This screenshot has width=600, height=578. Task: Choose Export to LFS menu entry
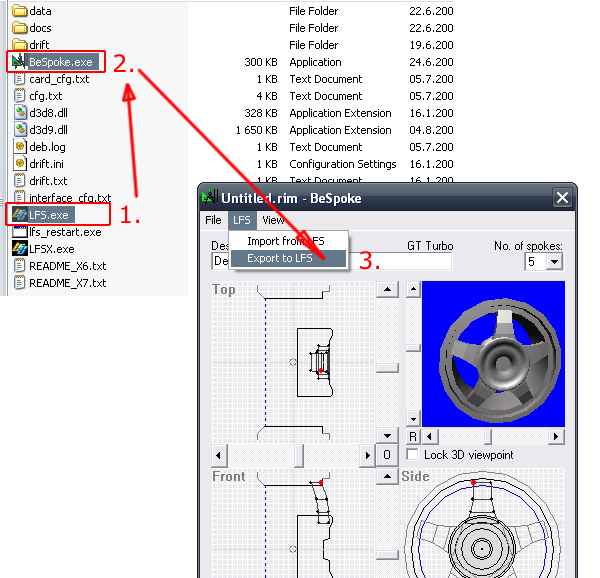(289, 258)
